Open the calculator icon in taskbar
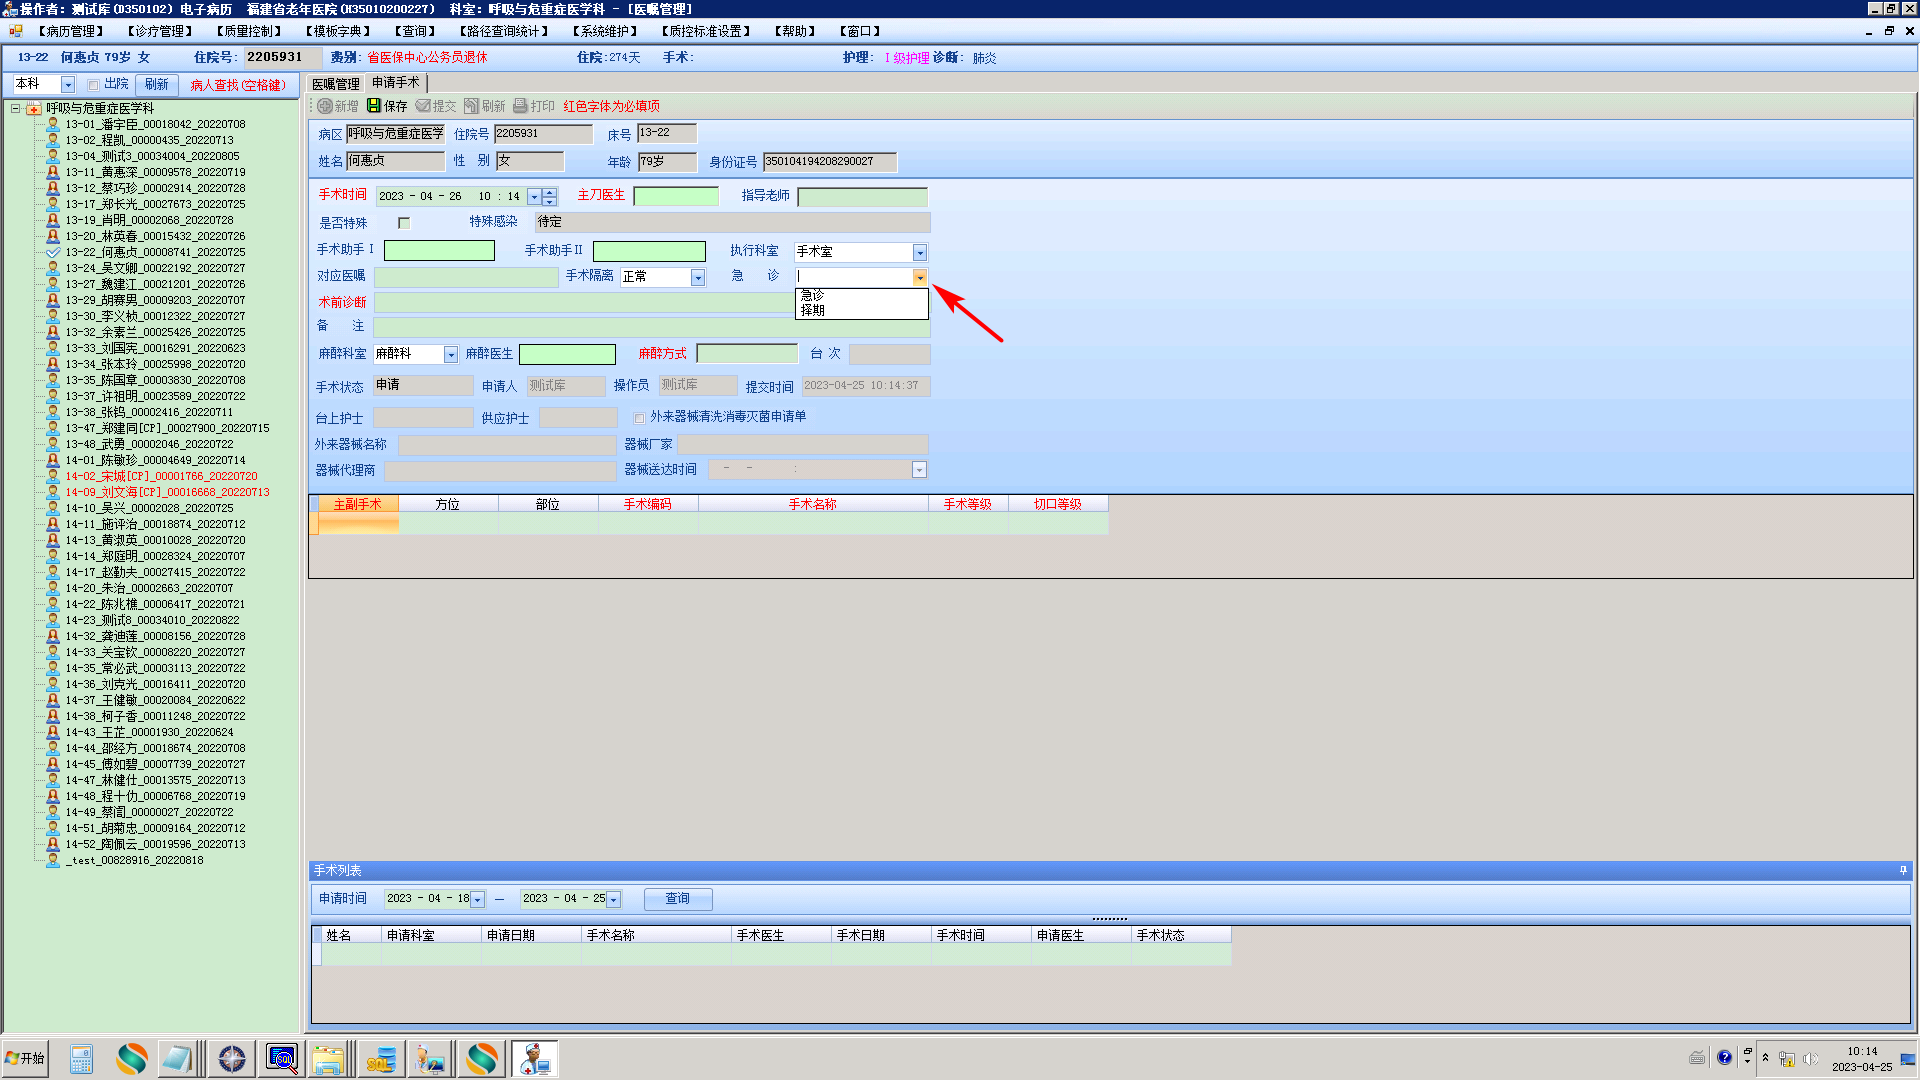This screenshot has width=1920, height=1080. [x=81, y=1058]
